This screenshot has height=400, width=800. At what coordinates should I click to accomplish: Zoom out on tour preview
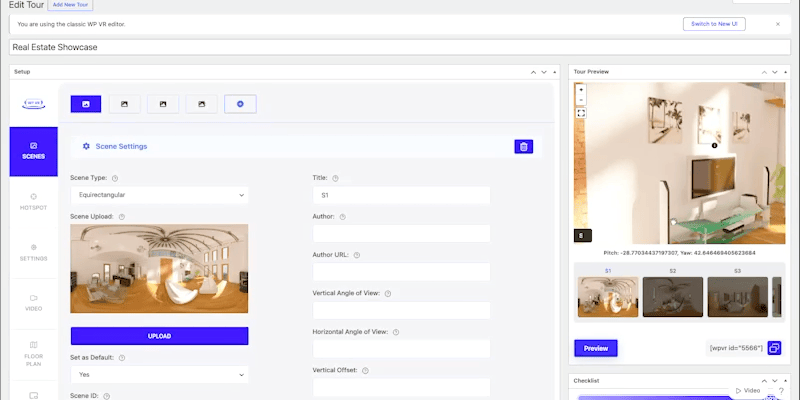tap(581, 99)
